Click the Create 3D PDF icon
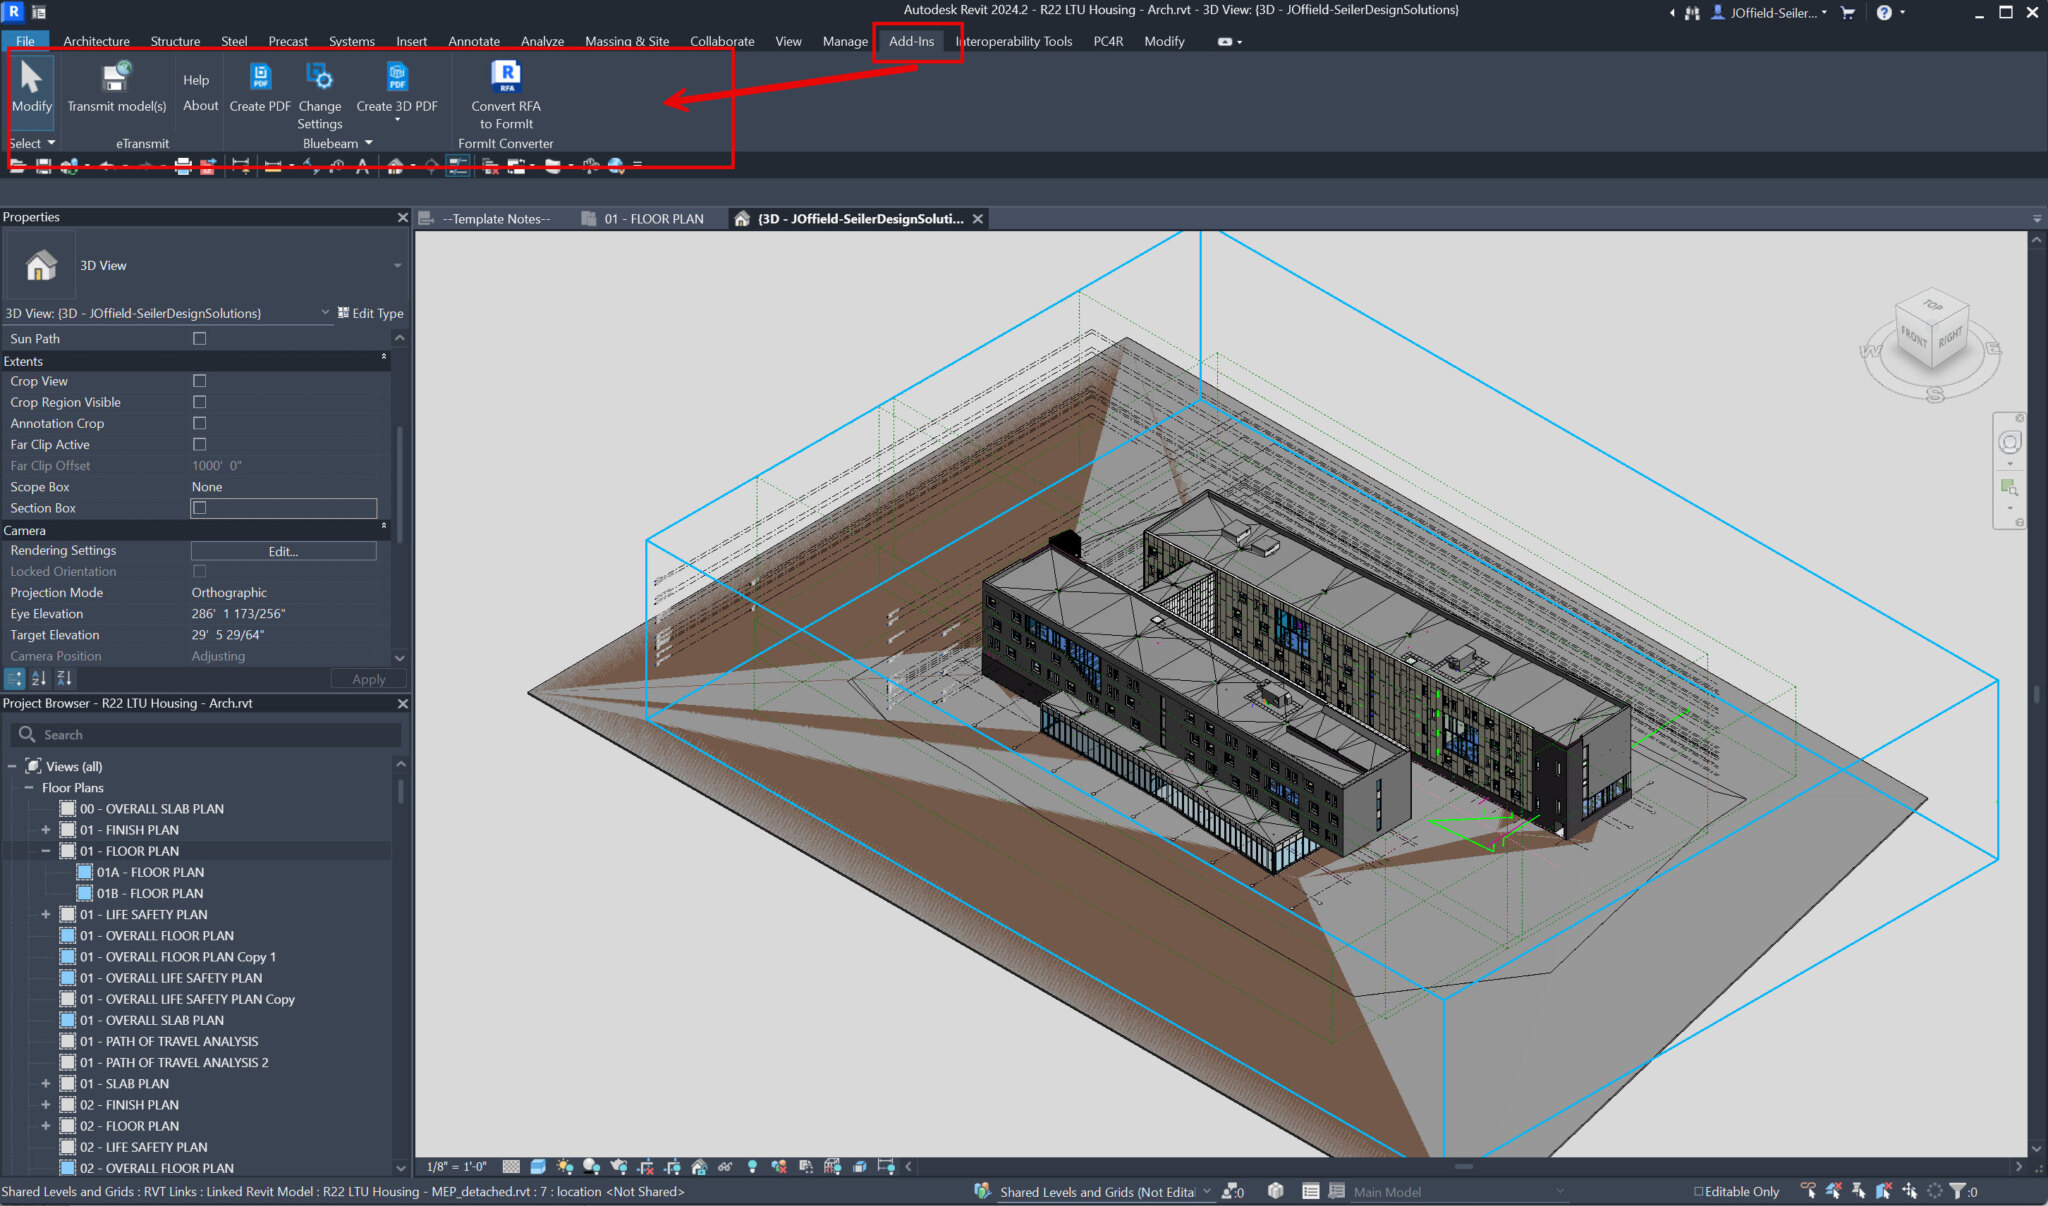 397,78
